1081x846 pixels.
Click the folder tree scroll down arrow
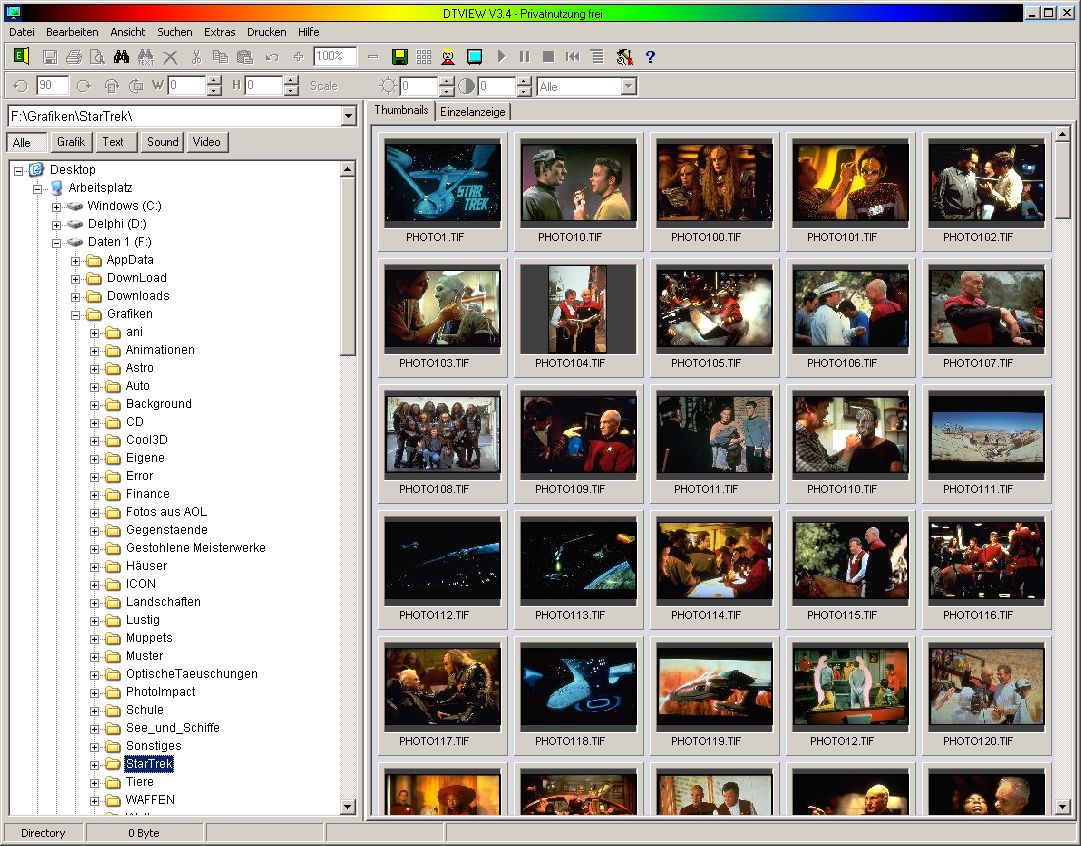tap(348, 806)
